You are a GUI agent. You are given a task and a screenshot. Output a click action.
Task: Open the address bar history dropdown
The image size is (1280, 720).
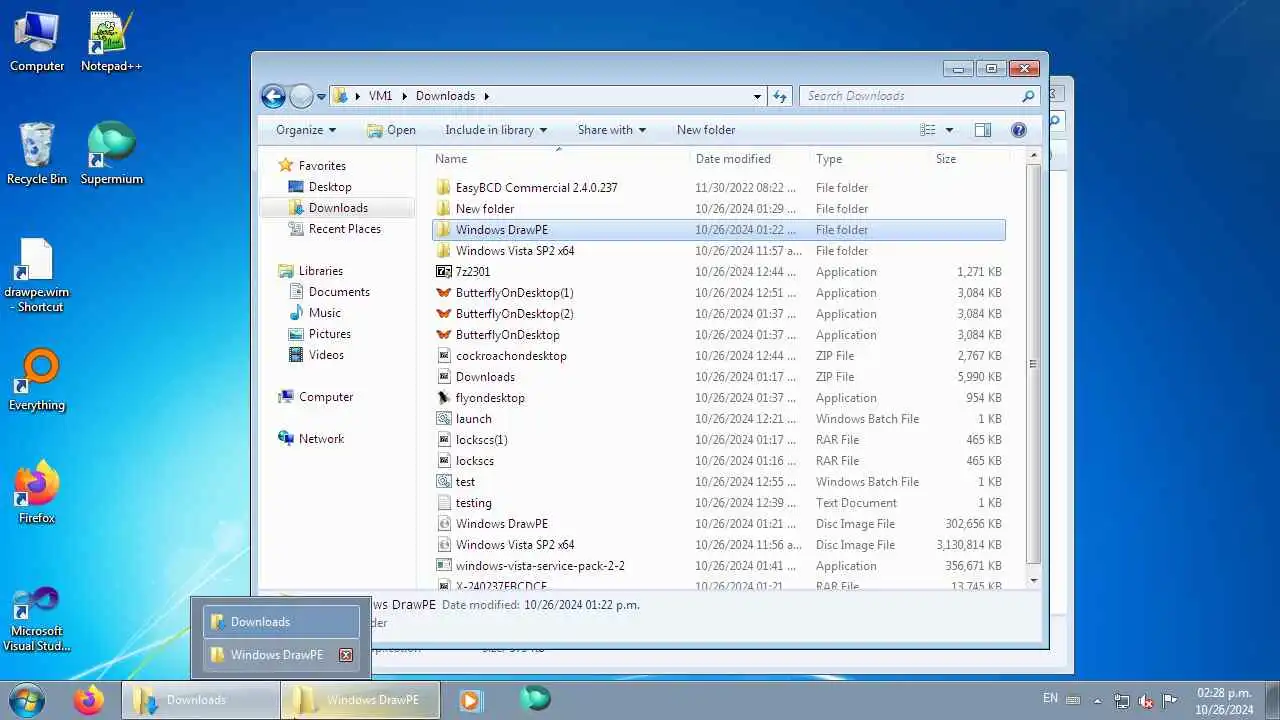click(757, 97)
